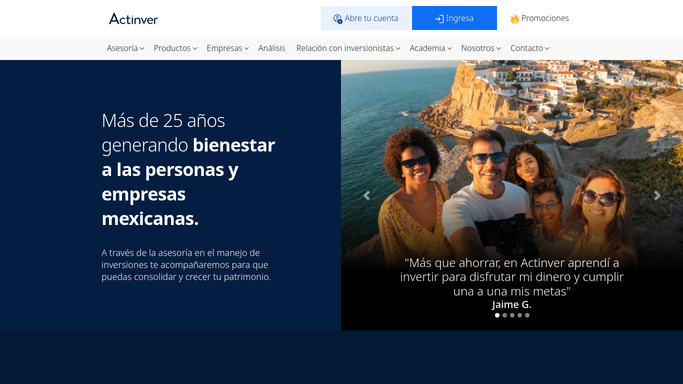The width and height of the screenshot is (683, 384).
Task: Expand the Productos dropdown menu
Action: [x=175, y=48]
